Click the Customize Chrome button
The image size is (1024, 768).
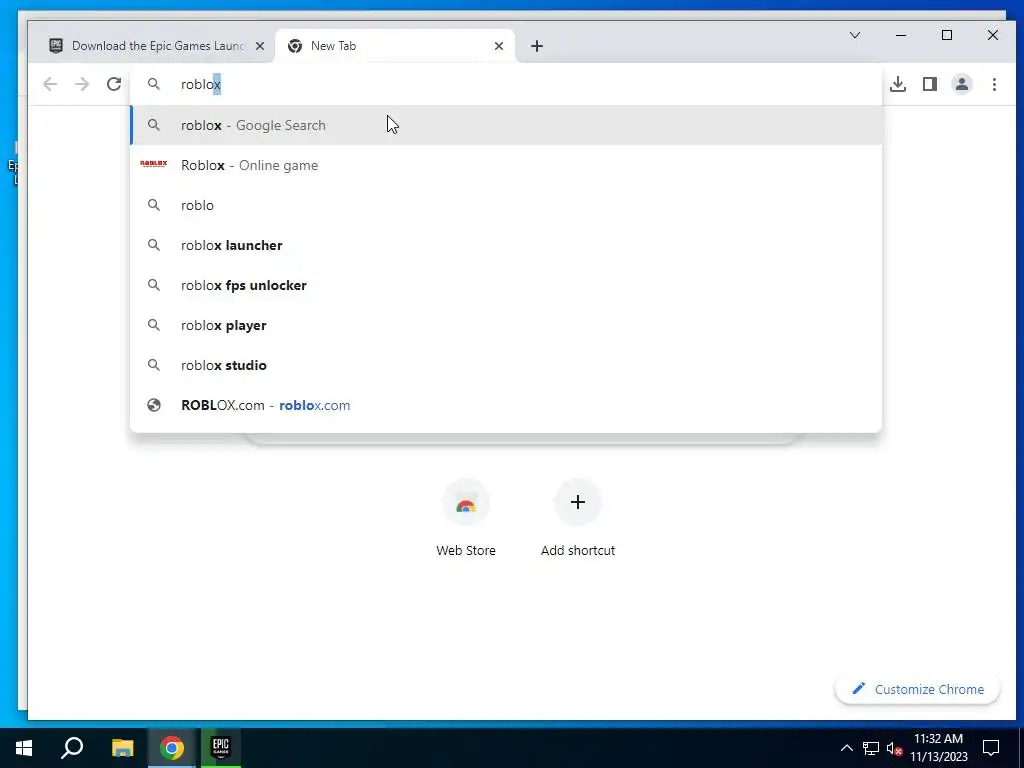(x=918, y=689)
